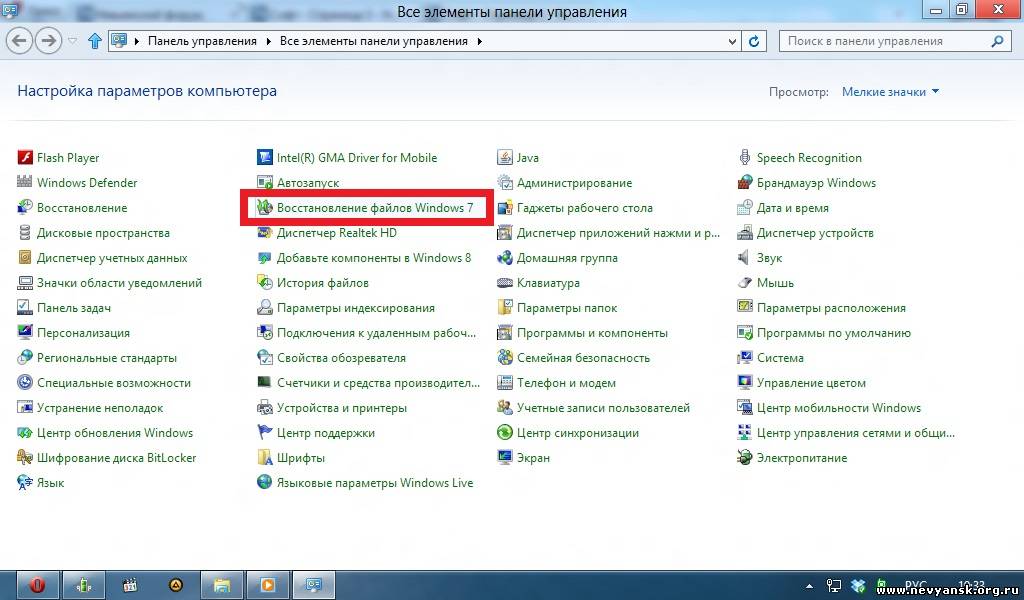Screen dimensions: 1024x600
Task: Click the network icon in system tray
Action: point(834,586)
